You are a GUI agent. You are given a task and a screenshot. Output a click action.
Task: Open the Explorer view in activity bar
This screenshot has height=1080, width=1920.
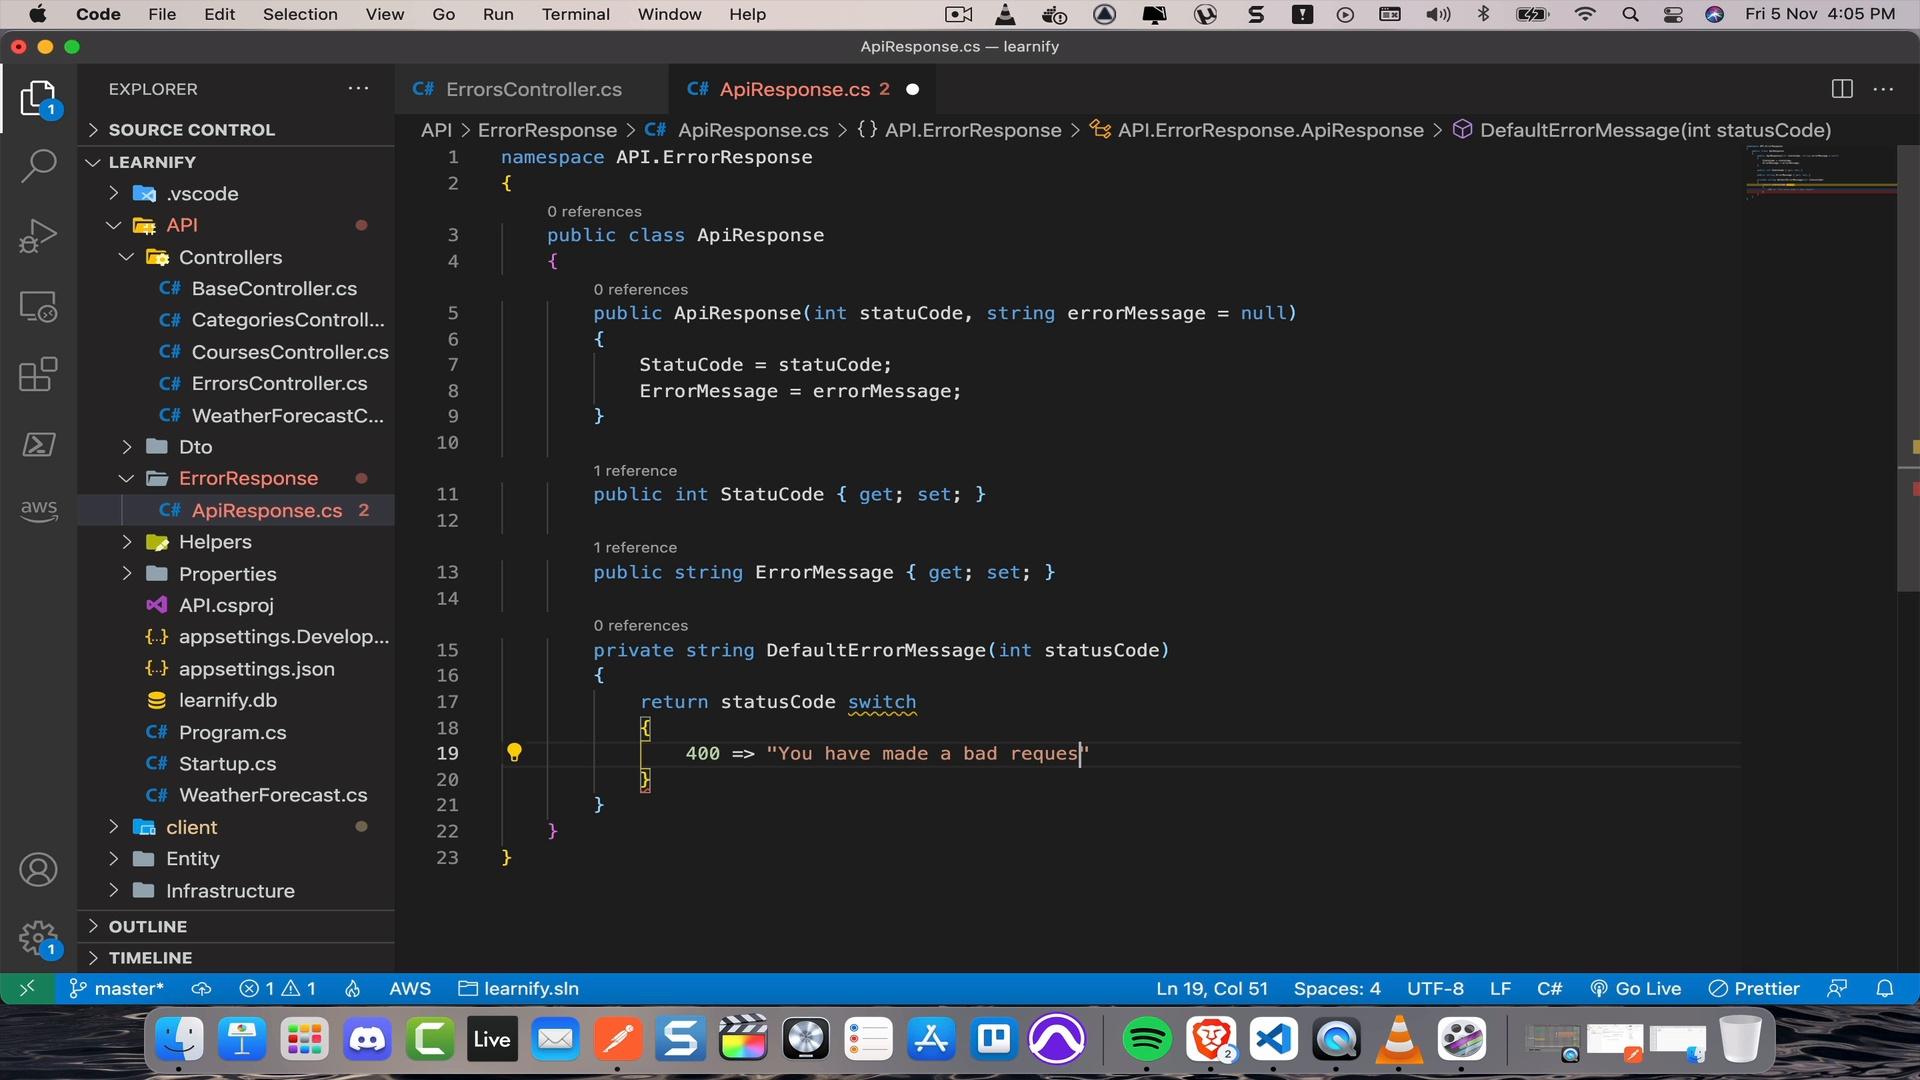(x=39, y=98)
